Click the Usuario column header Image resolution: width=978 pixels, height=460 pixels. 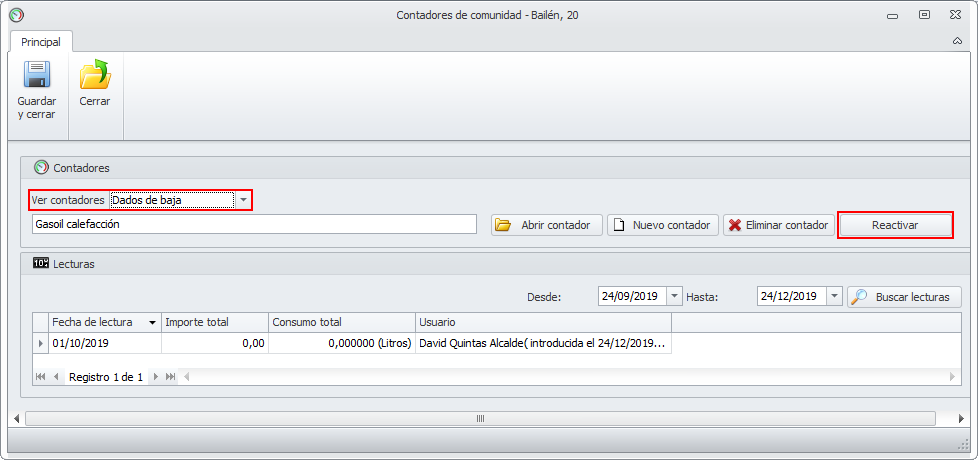pos(544,322)
